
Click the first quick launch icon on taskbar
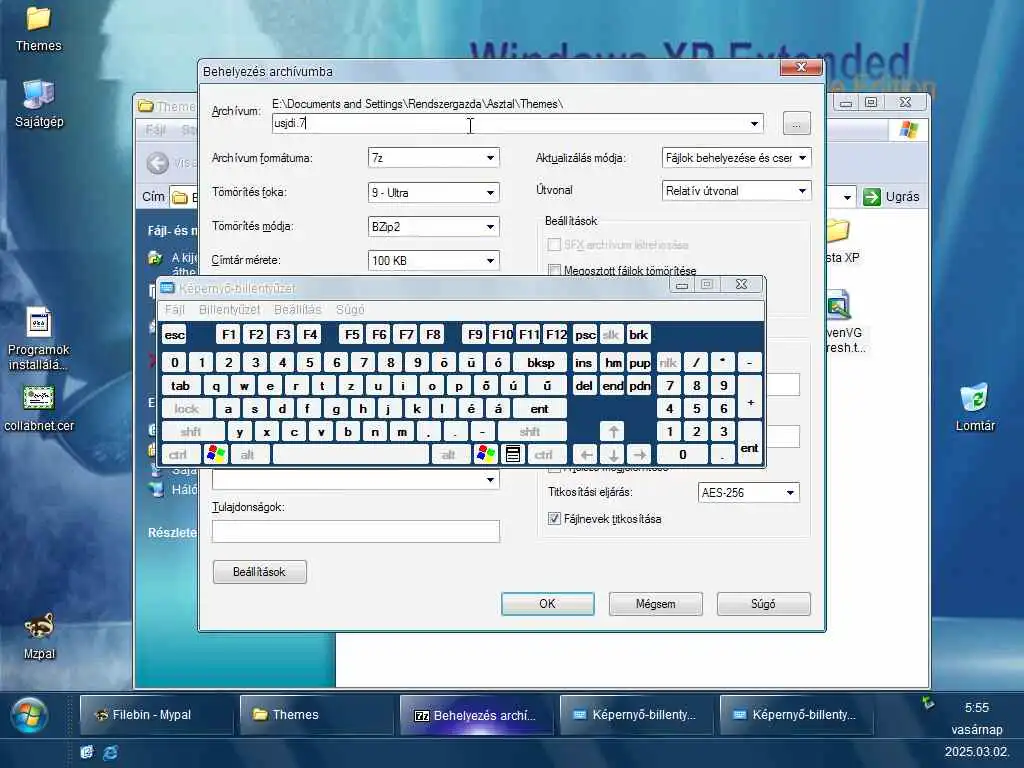pos(86,752)
